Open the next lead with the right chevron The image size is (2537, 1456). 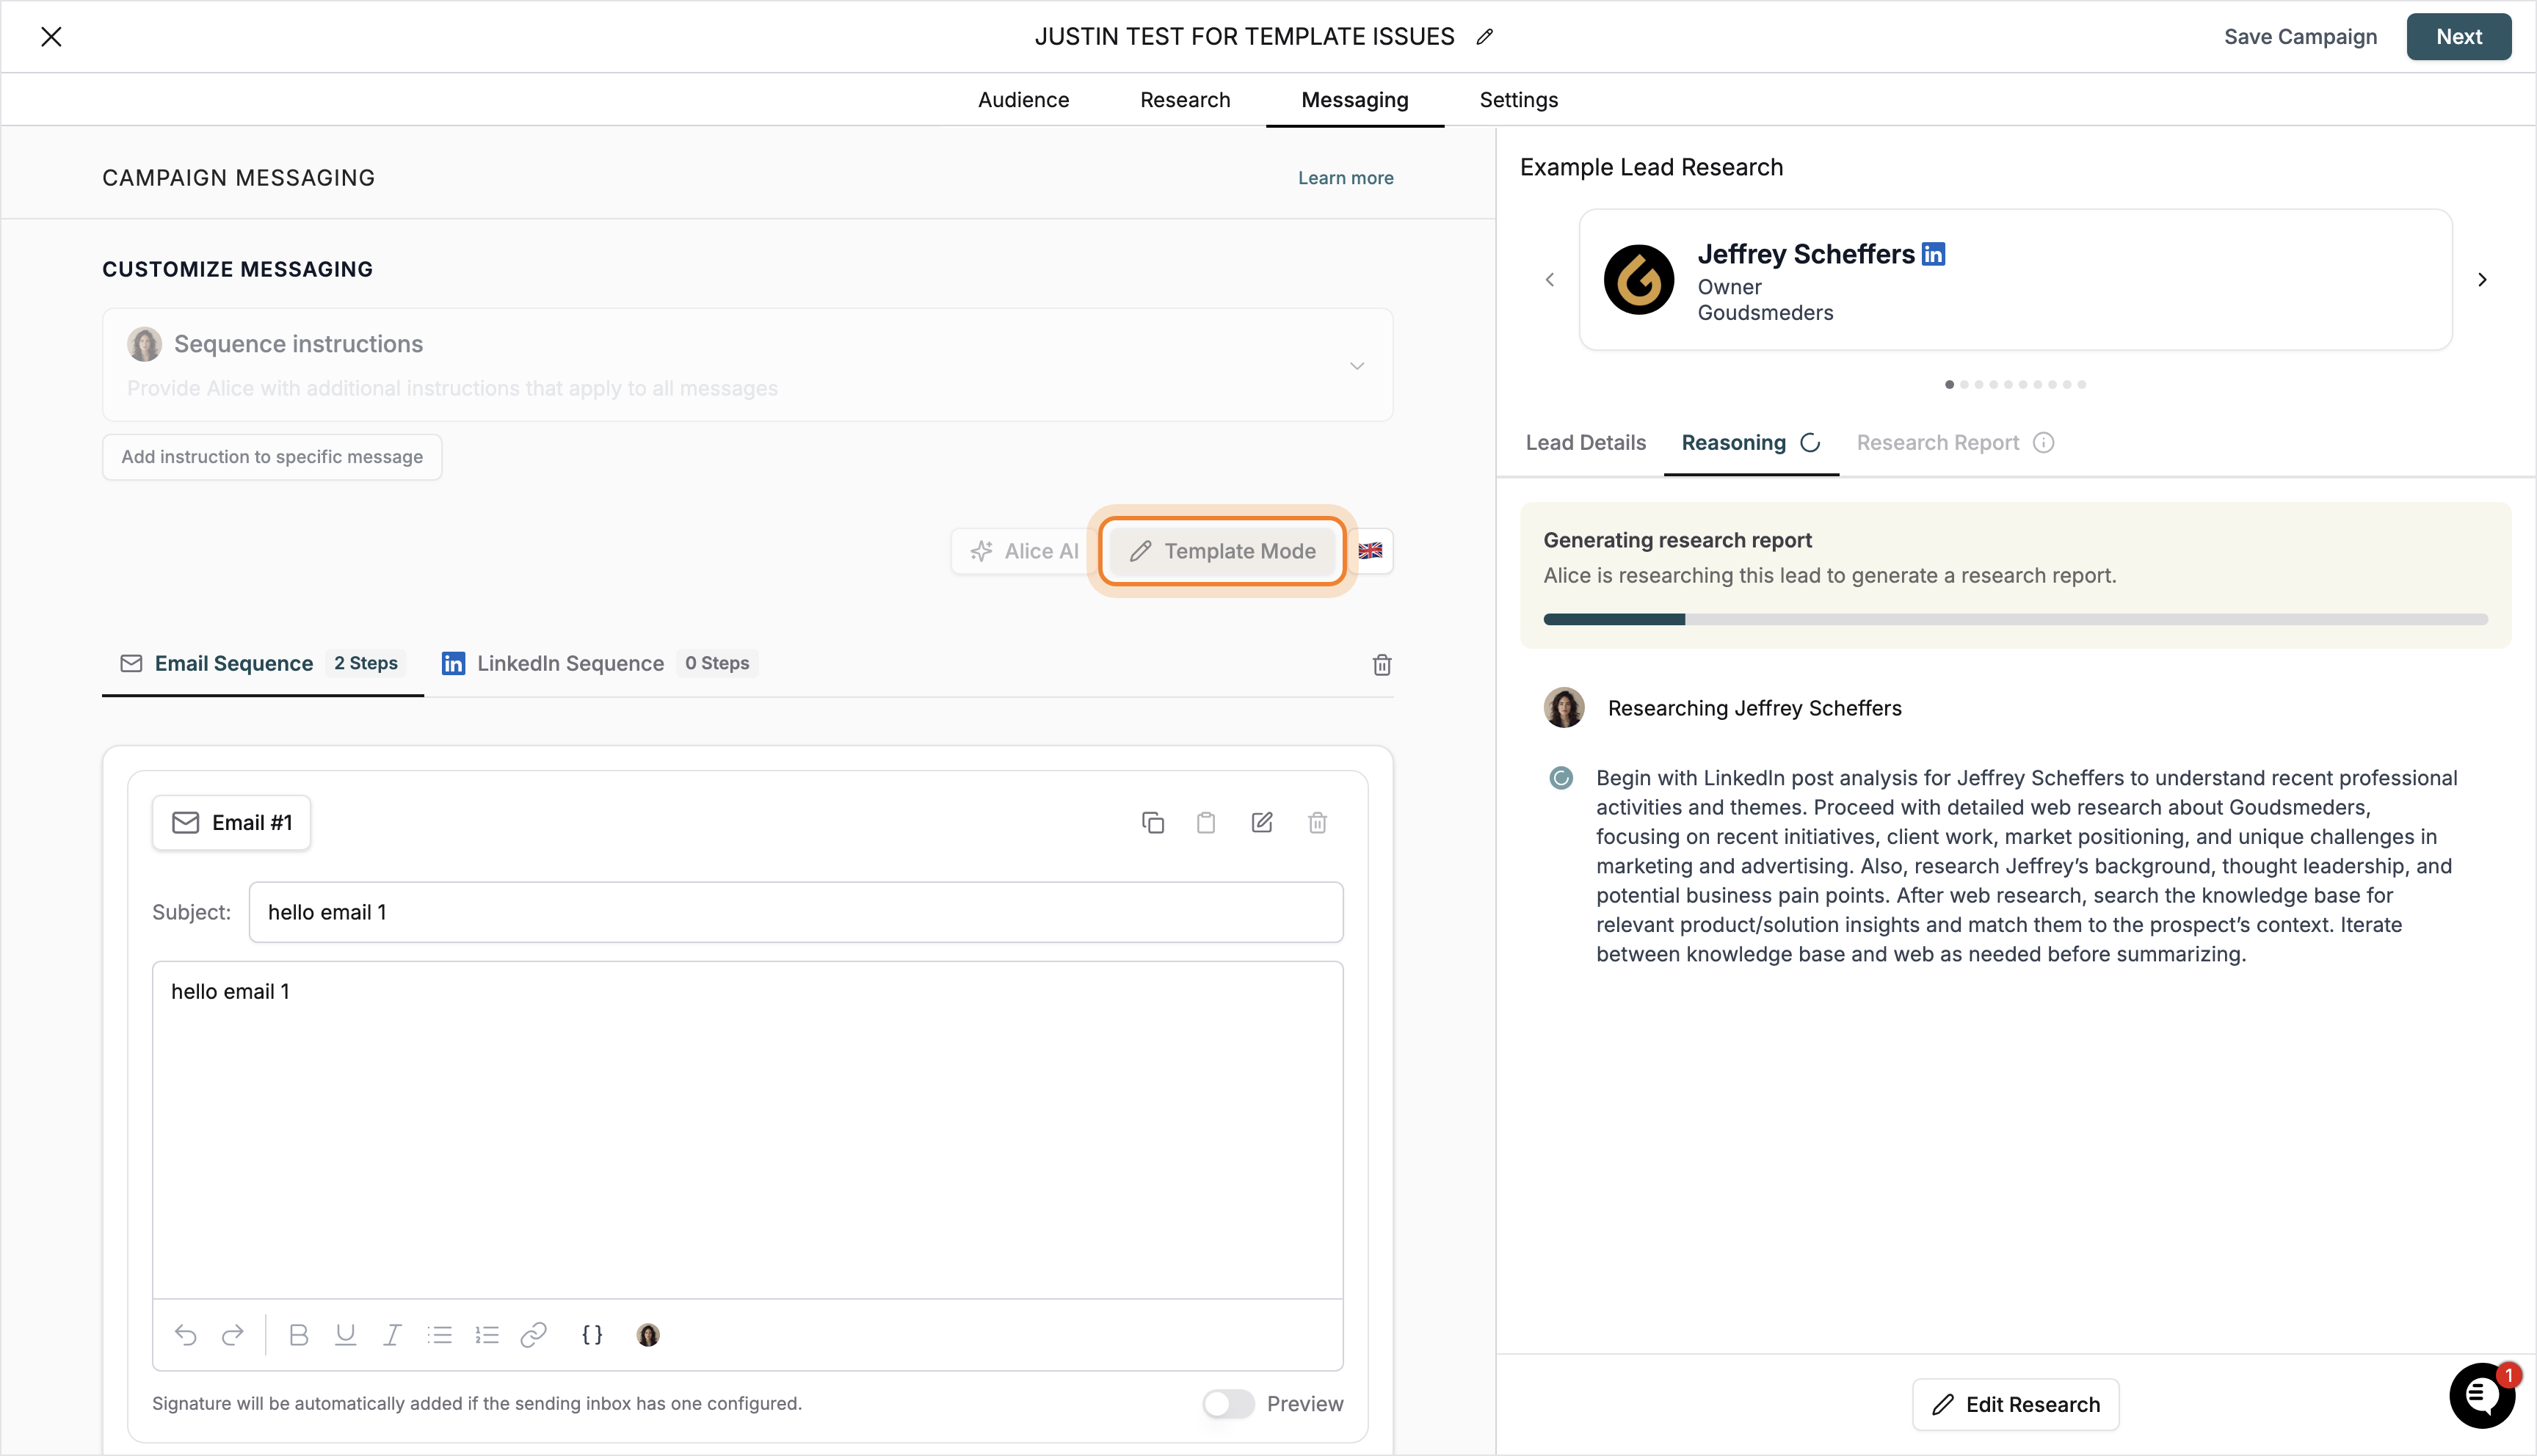(x=2482, y=280)
